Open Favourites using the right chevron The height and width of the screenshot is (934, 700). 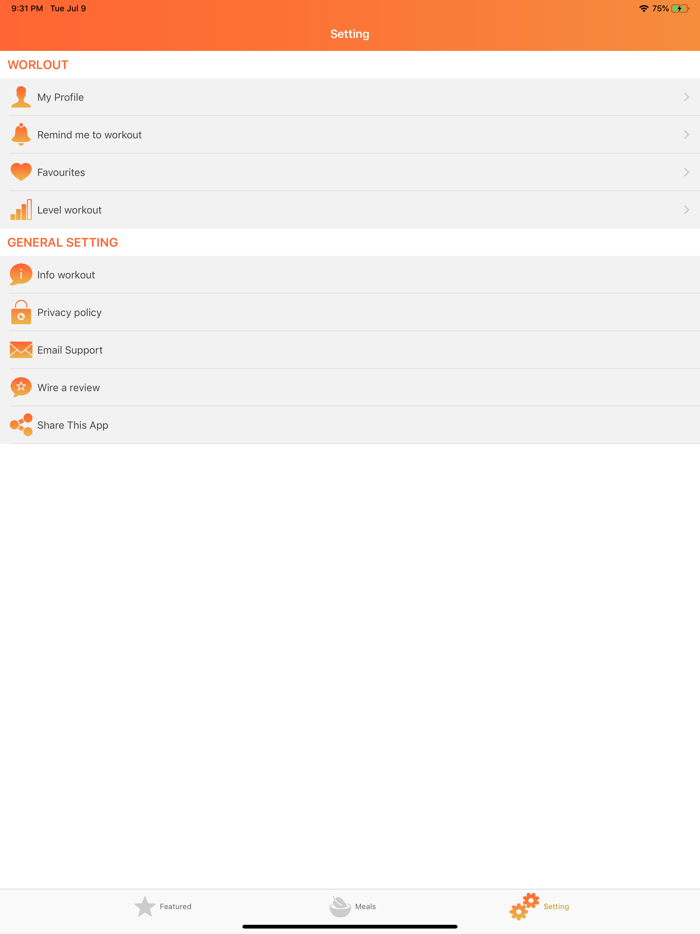pyautogui.click(x=686, y=172)
